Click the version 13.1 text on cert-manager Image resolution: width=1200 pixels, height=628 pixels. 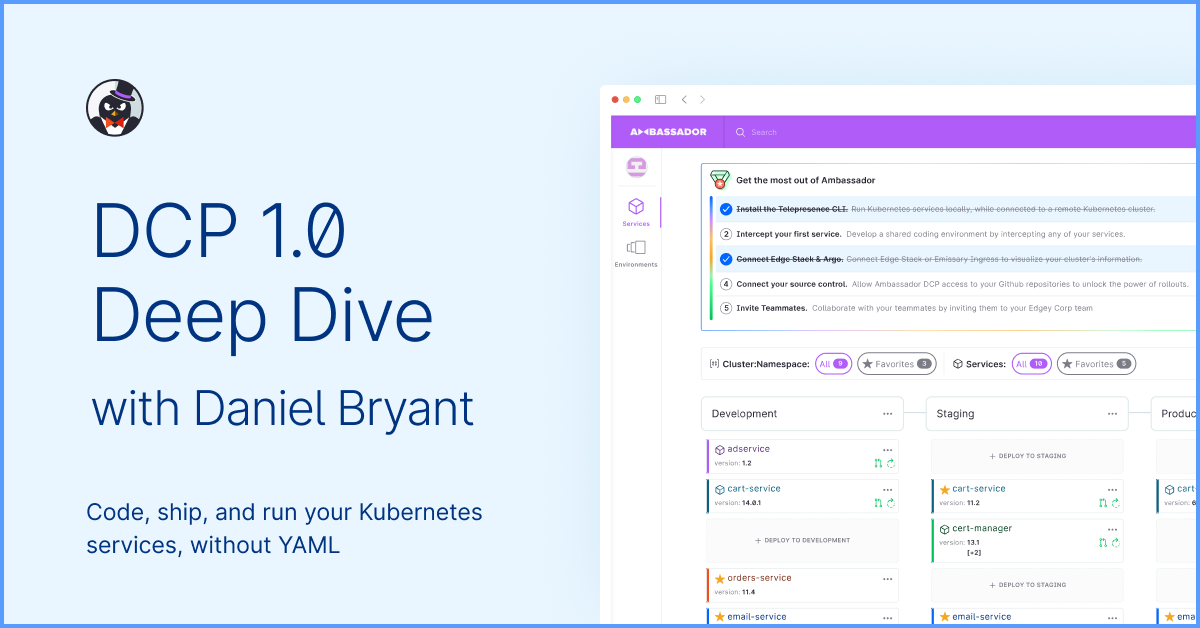pos(959,542)
